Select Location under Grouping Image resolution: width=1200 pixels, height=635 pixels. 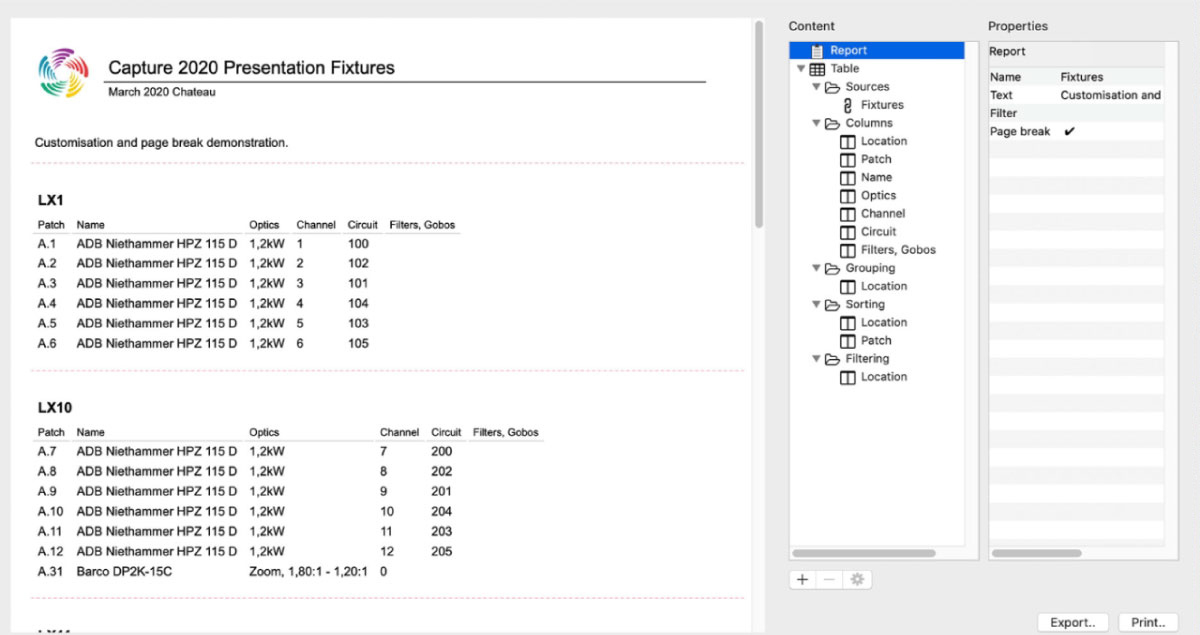[x=883, y=286]
